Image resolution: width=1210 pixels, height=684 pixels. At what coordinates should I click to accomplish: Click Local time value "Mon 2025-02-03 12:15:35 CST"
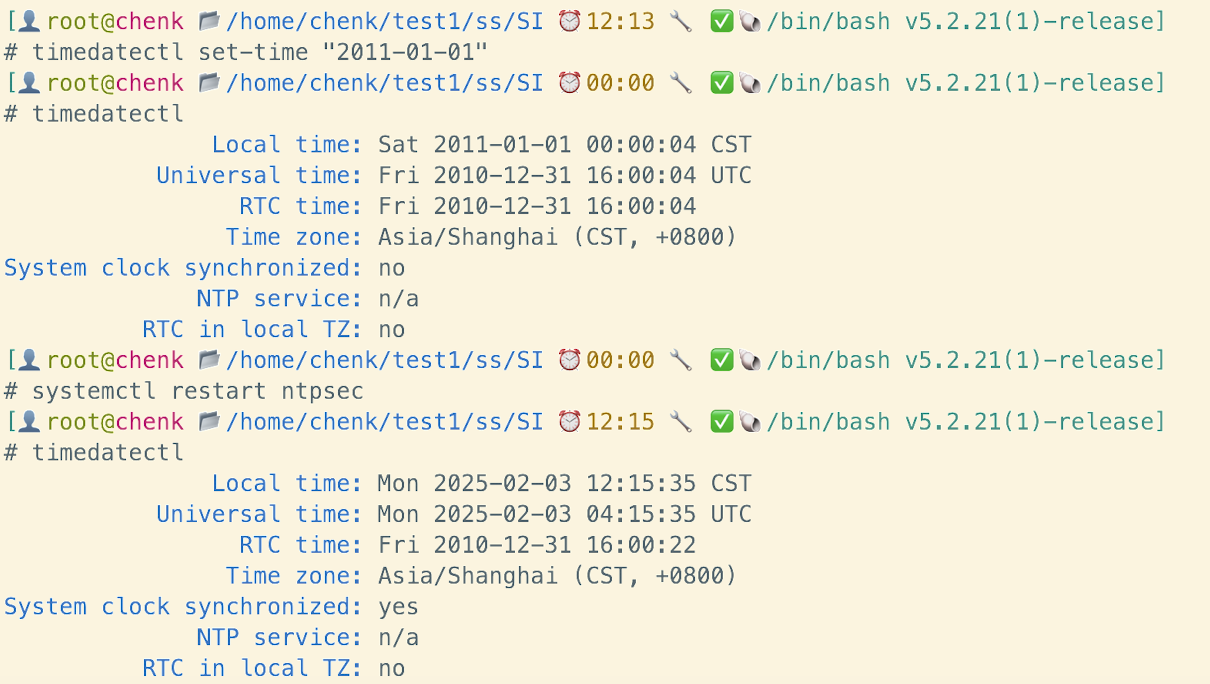point(564,484)
